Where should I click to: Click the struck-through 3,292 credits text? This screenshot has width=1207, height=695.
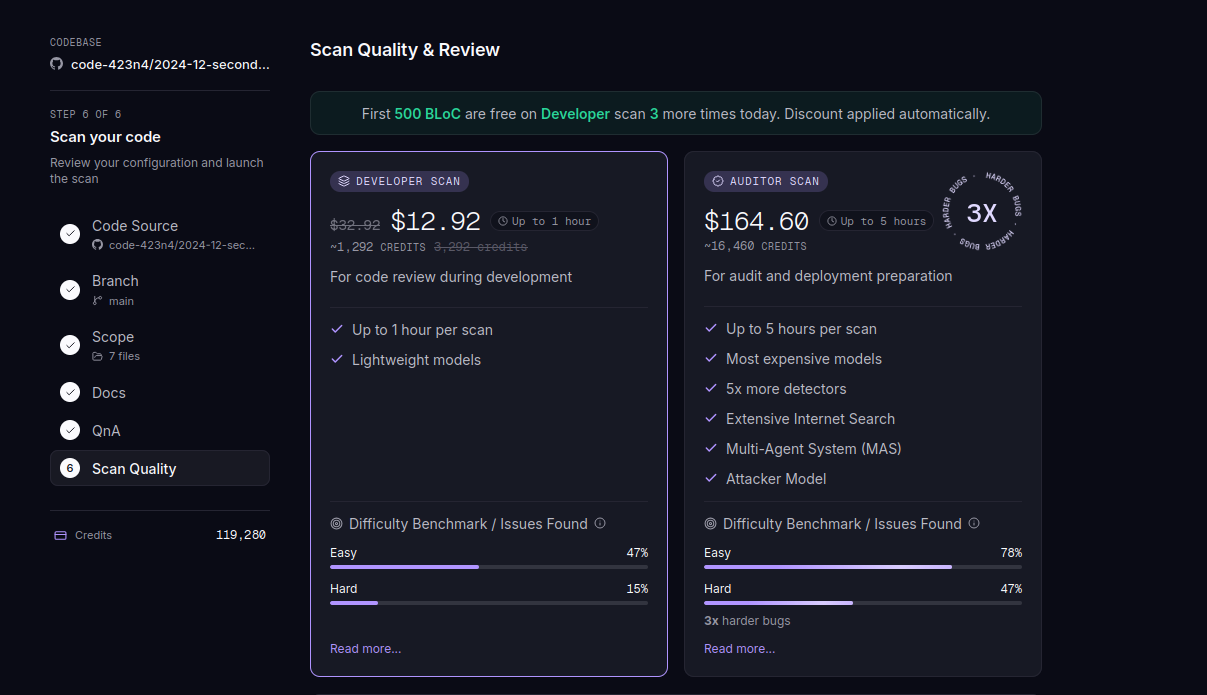[x=481, y=247]
